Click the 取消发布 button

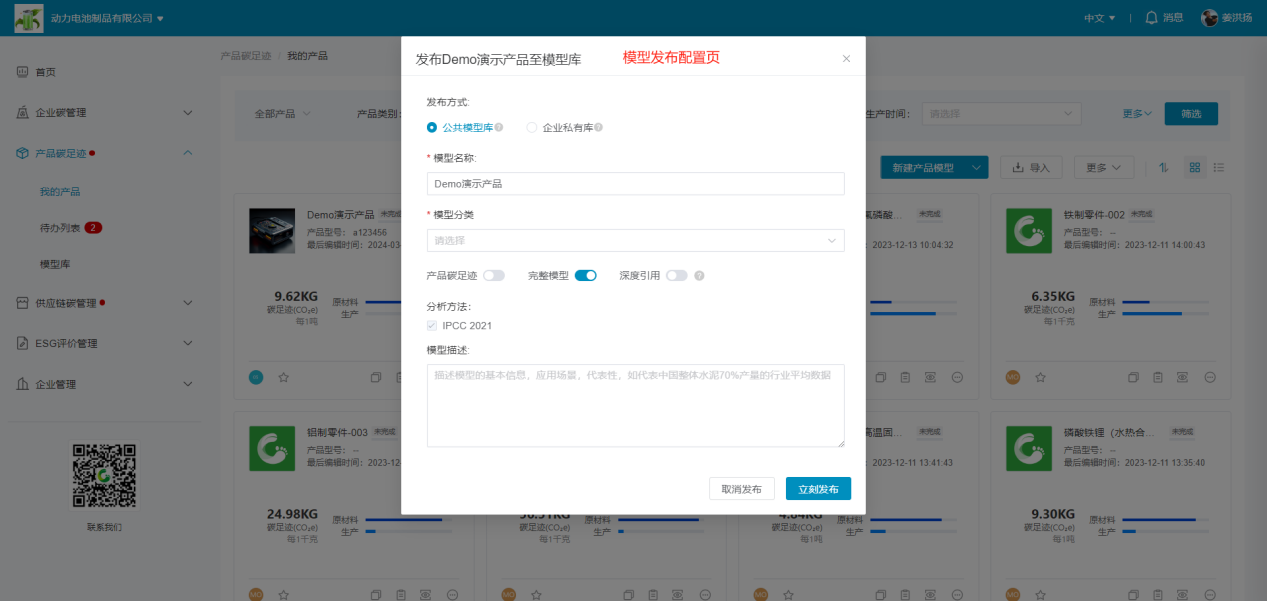[741, 489]
